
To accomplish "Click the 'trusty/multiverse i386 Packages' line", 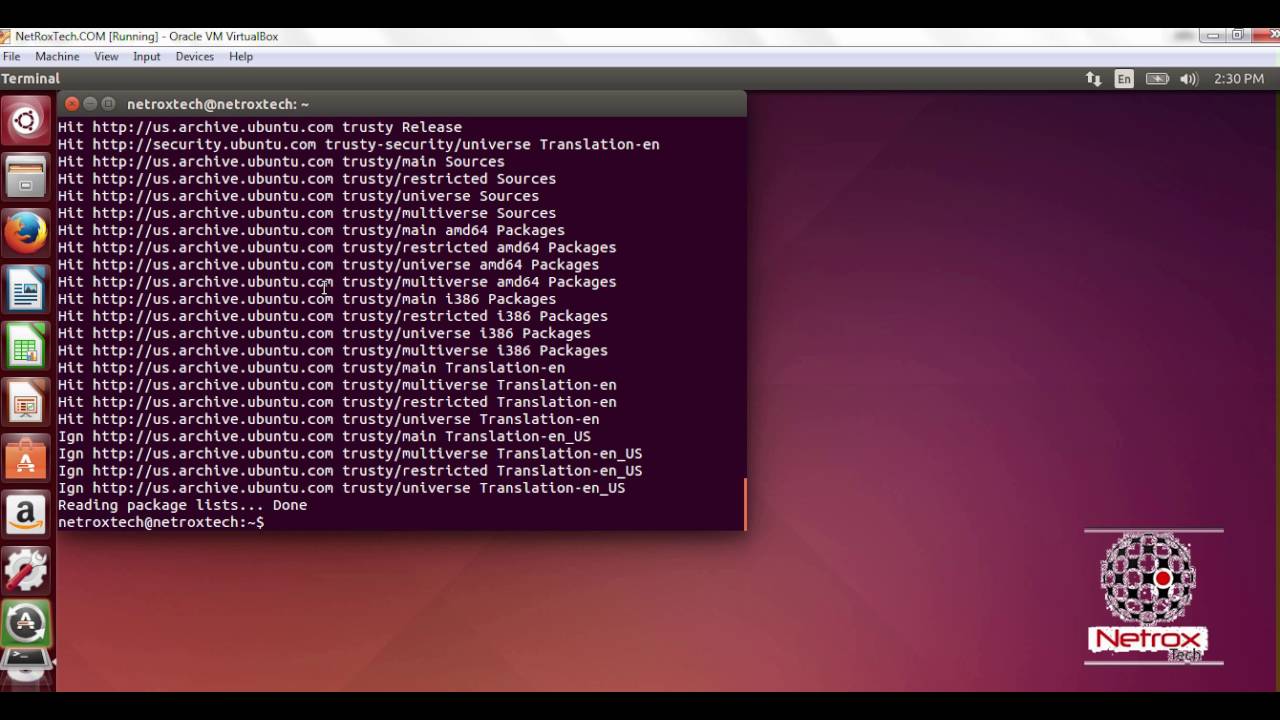I will point(333,350).
